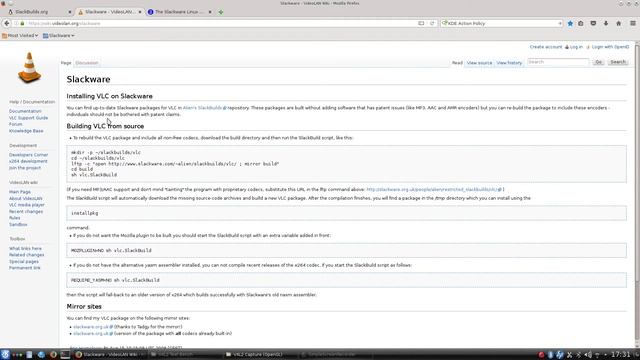Open the View source tab
This screenshot has width=640, height=360.
coord(479,63)
